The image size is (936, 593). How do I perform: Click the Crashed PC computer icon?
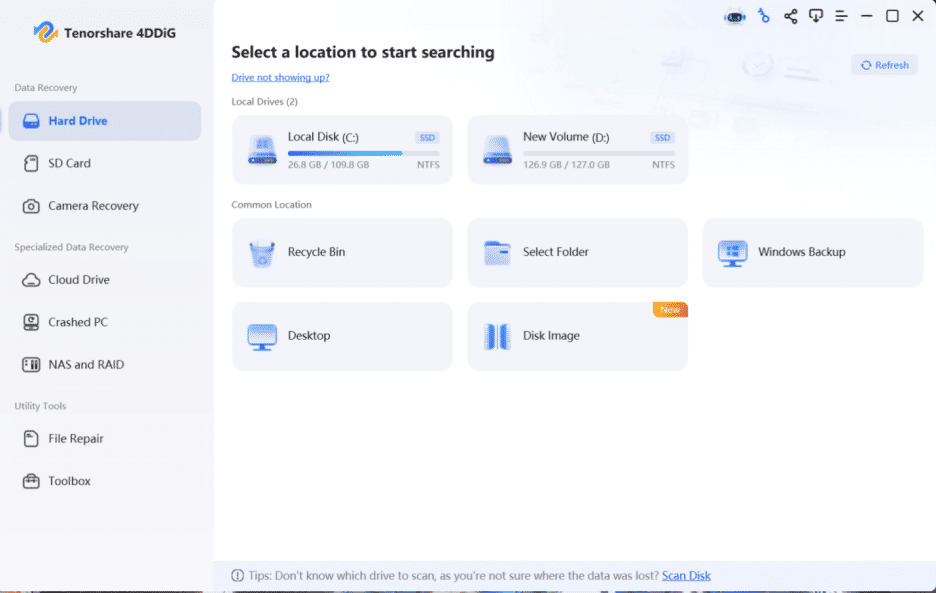pyautogui.click(x=31, y=322)
